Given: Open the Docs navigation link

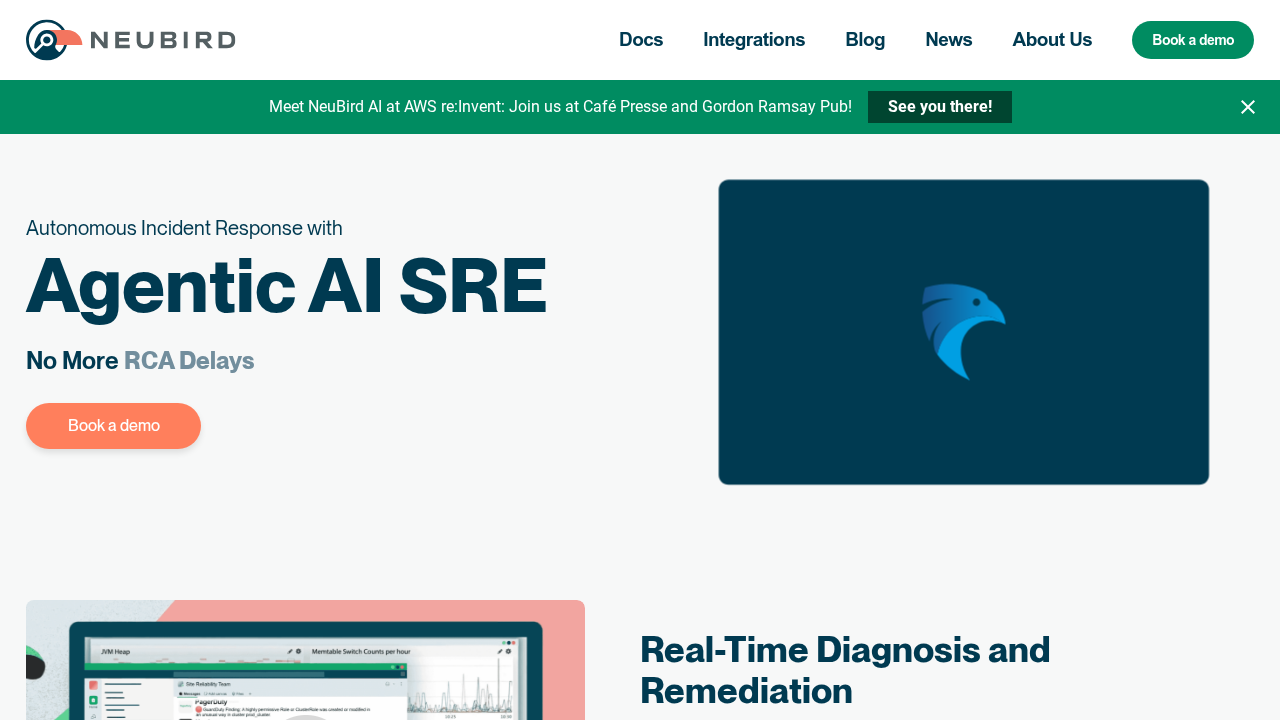Looking at the screenshot, I should (x=640, y=40).
